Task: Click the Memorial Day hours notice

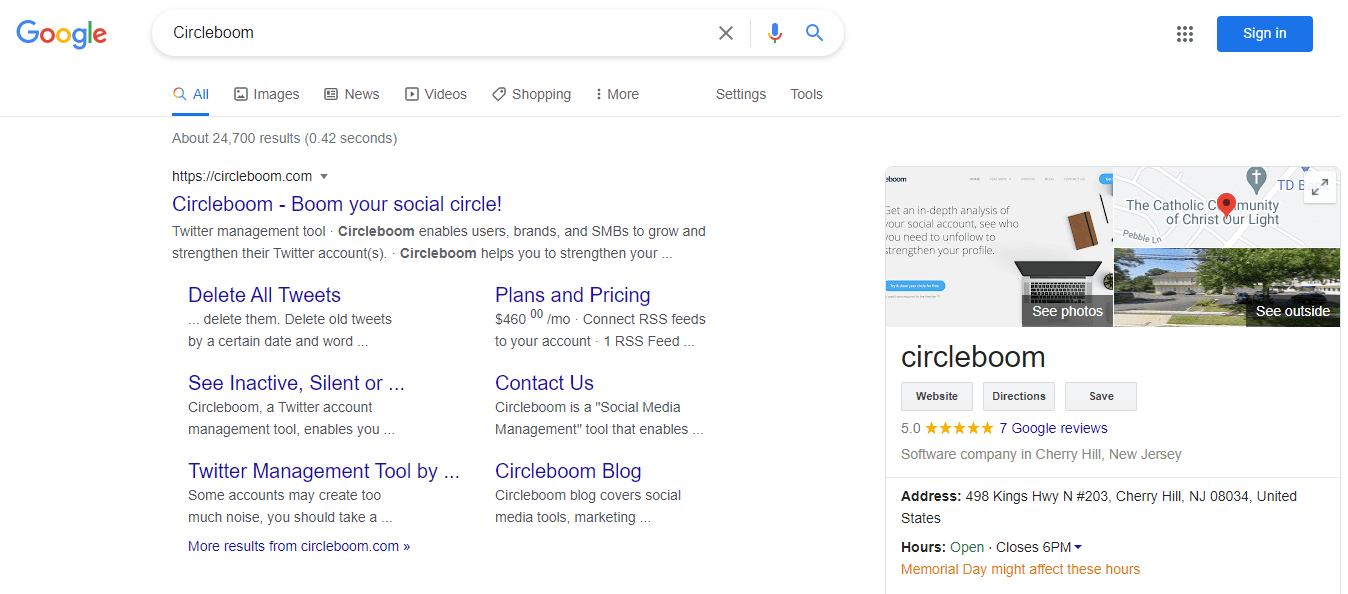Action: point(1020,569)
